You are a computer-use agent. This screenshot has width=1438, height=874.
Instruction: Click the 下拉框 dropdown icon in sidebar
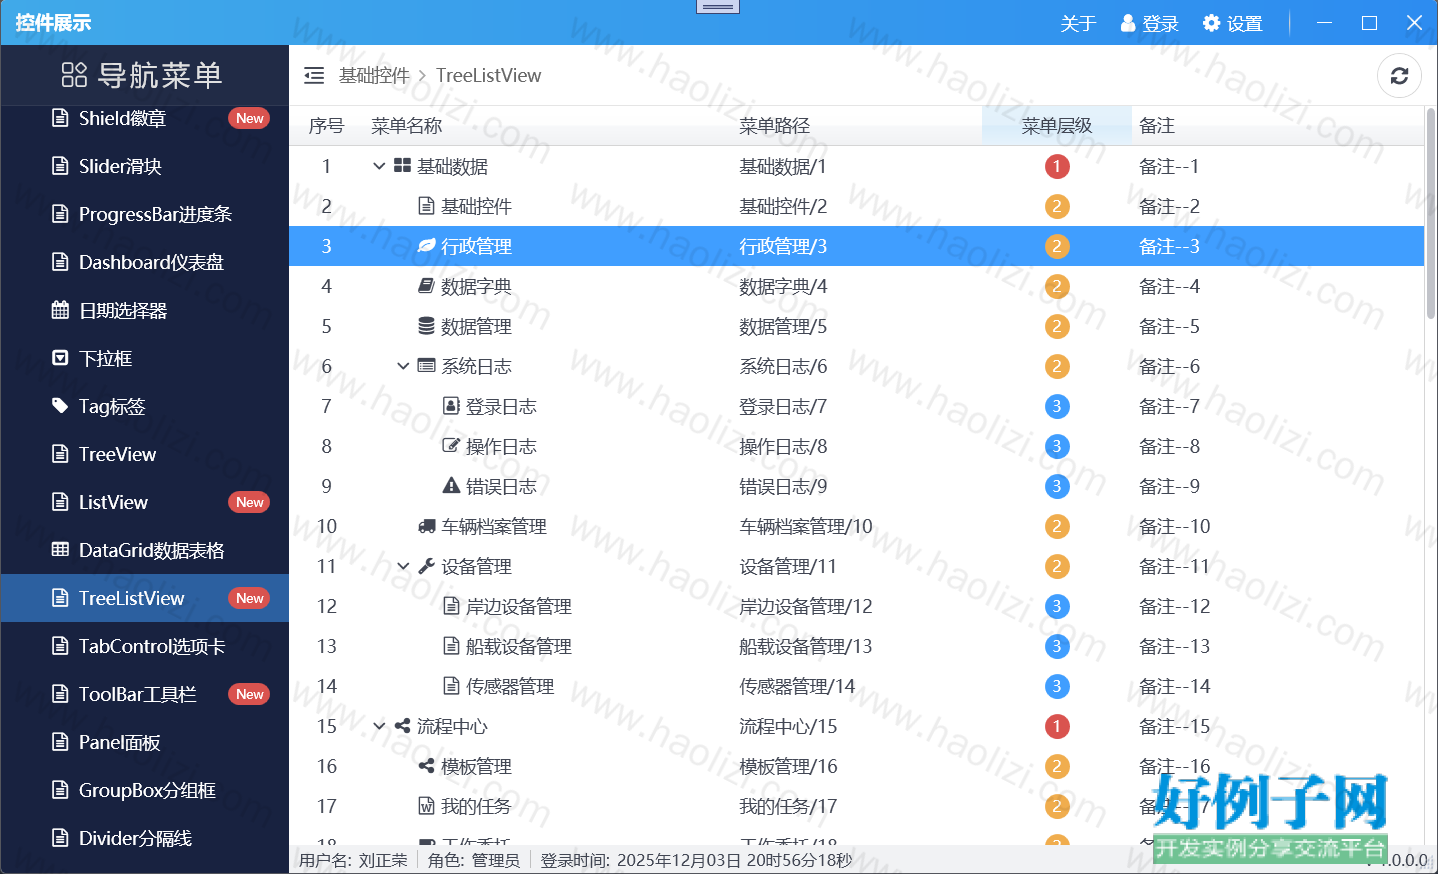pos(60,358)
